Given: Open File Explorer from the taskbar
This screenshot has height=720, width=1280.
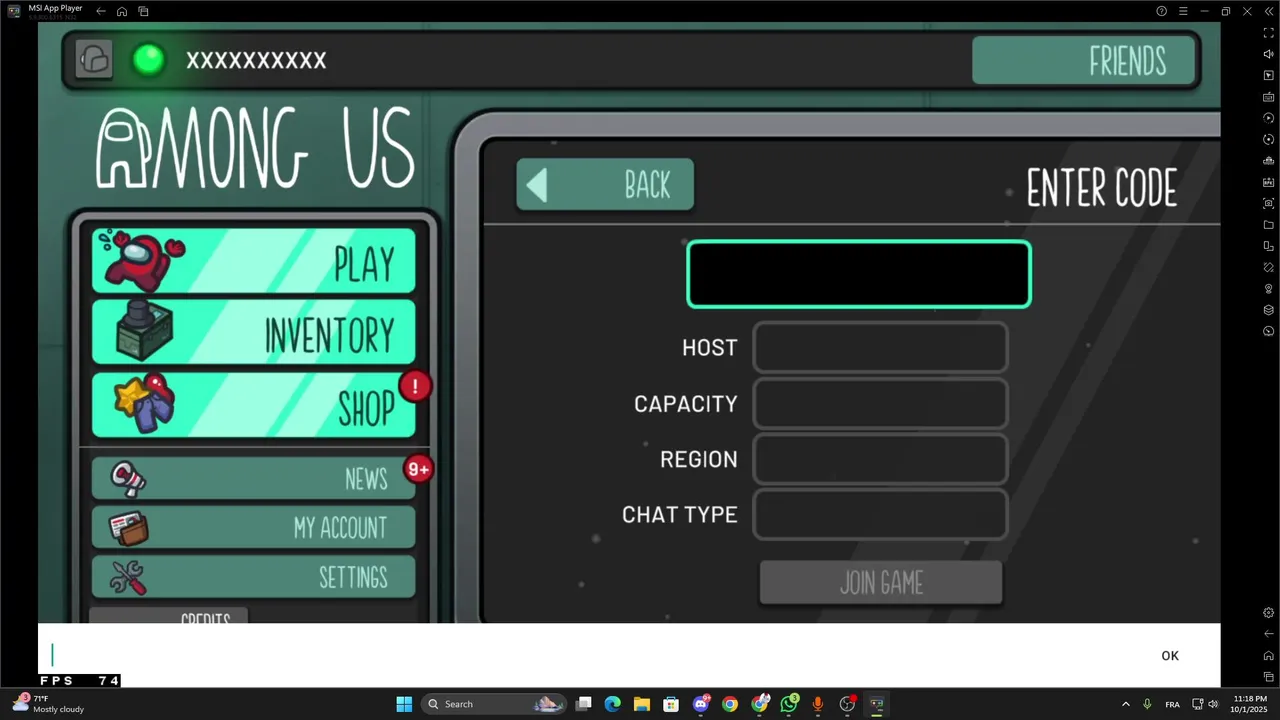Looking at the screenshot, I should pyautogui.click(x=642, y=704).
